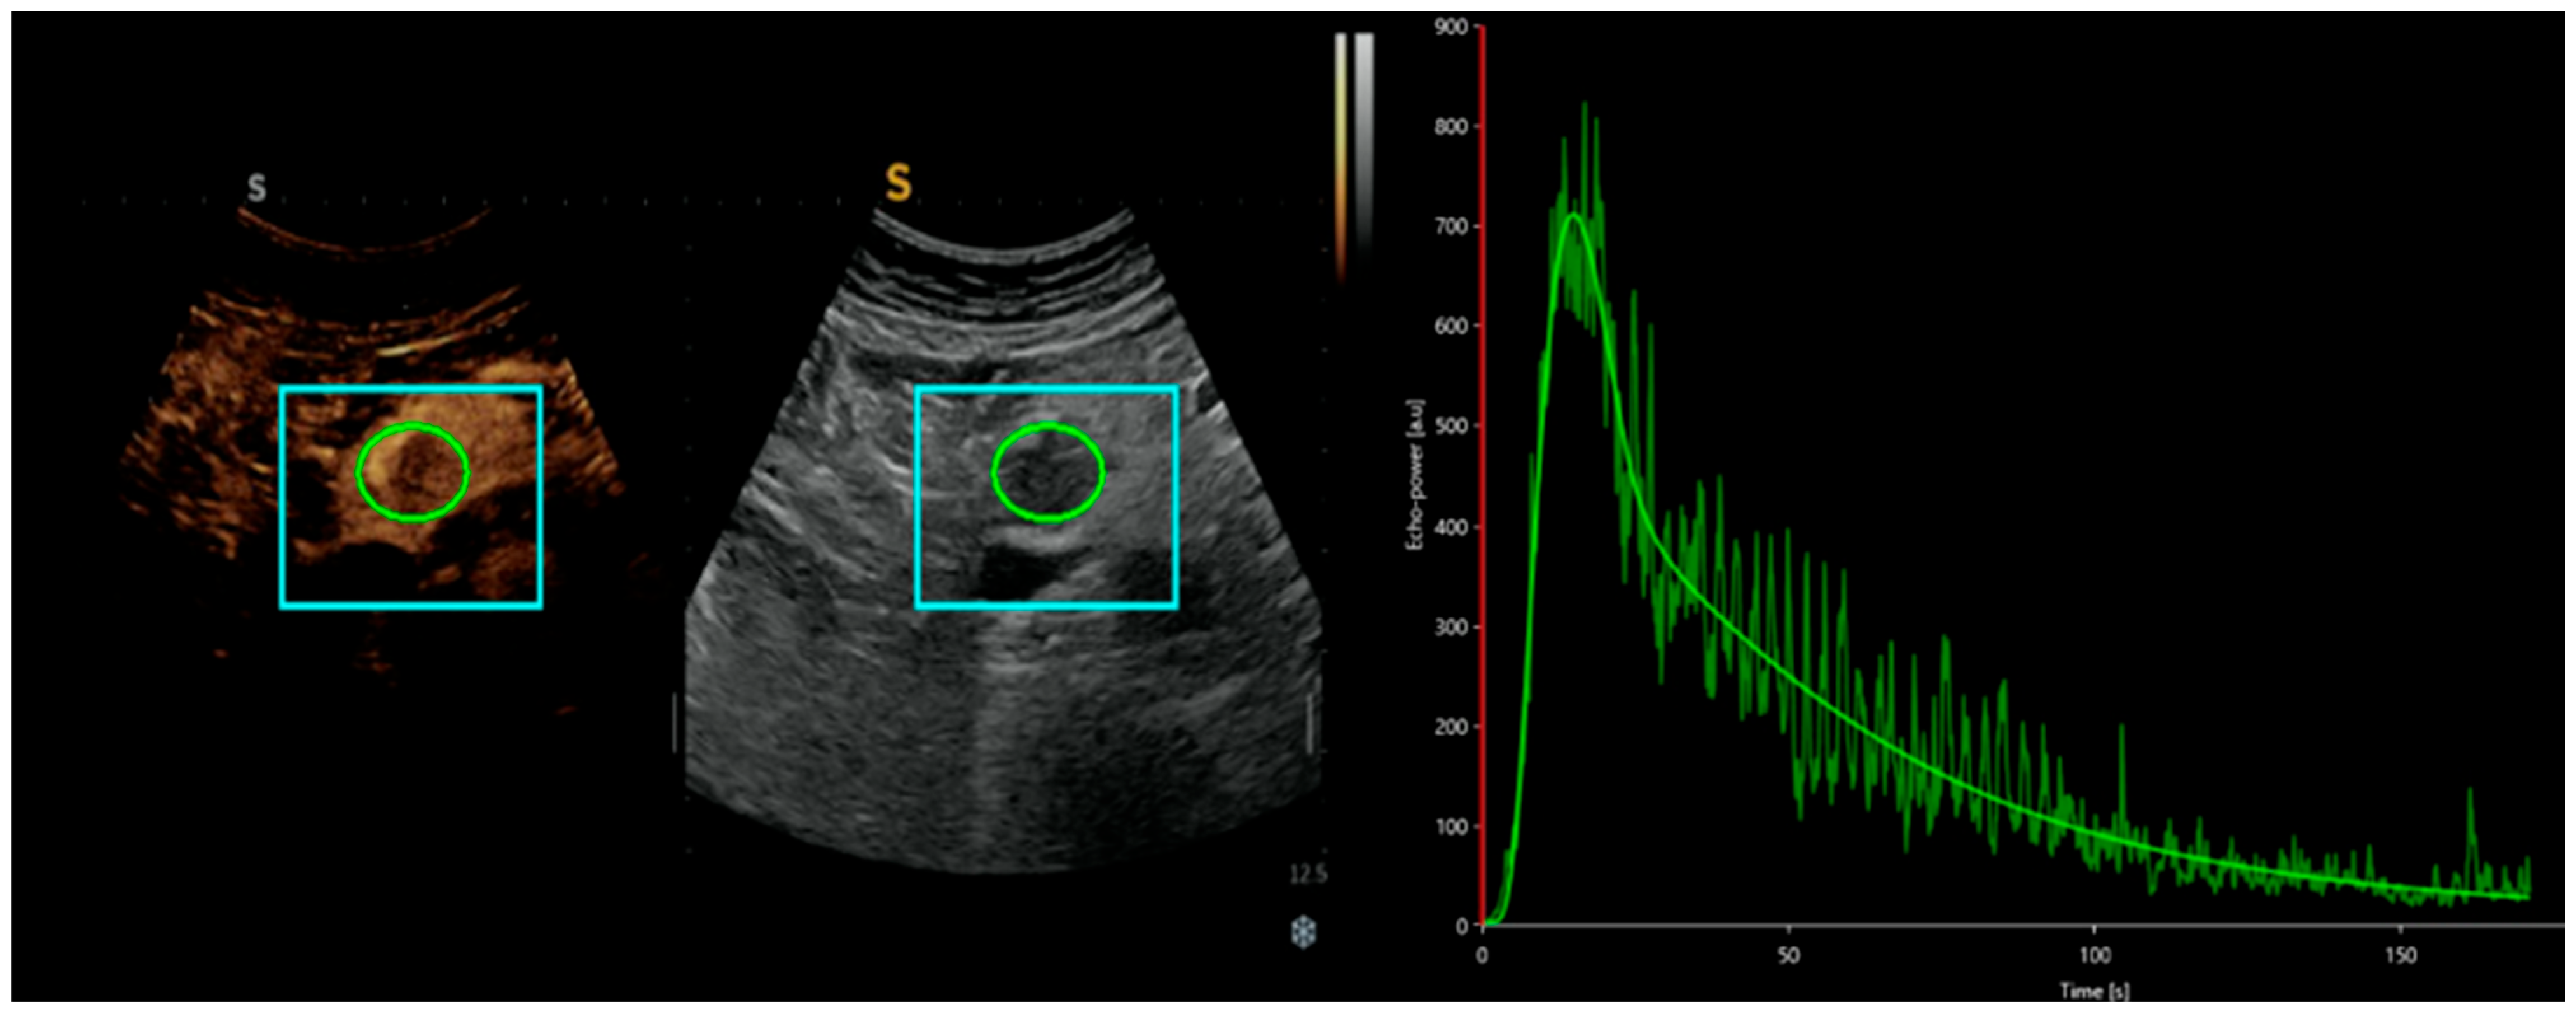Click the 500 tick on echo-power axis
The image size is (2576, 1018).
1453,426
